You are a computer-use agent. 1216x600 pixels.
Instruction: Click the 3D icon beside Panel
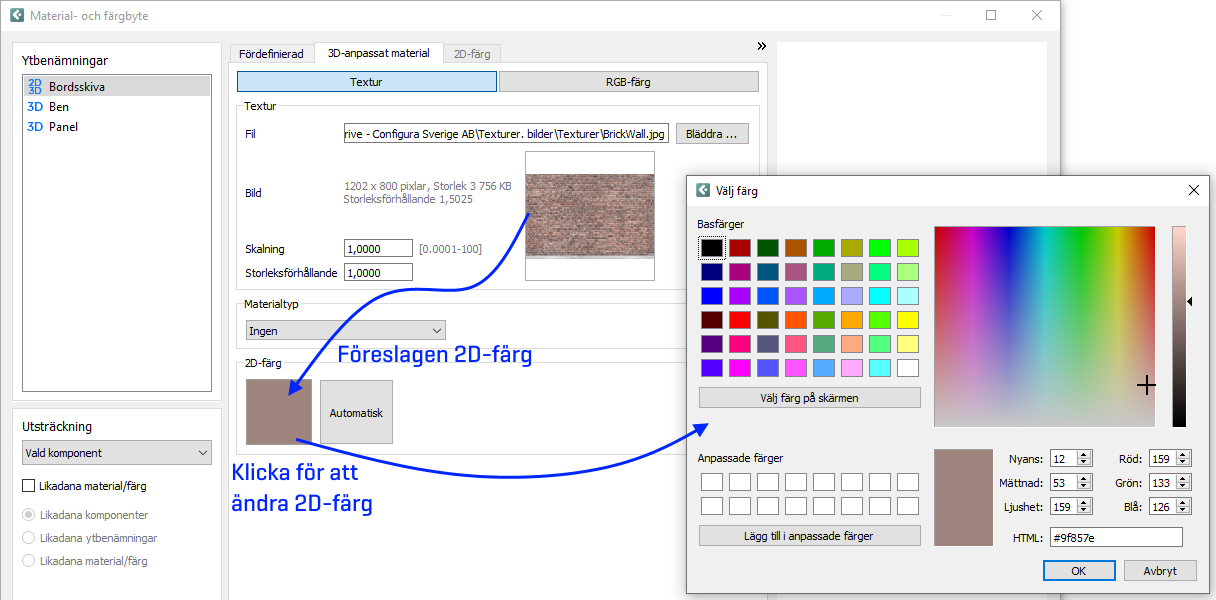coord(35,127)
